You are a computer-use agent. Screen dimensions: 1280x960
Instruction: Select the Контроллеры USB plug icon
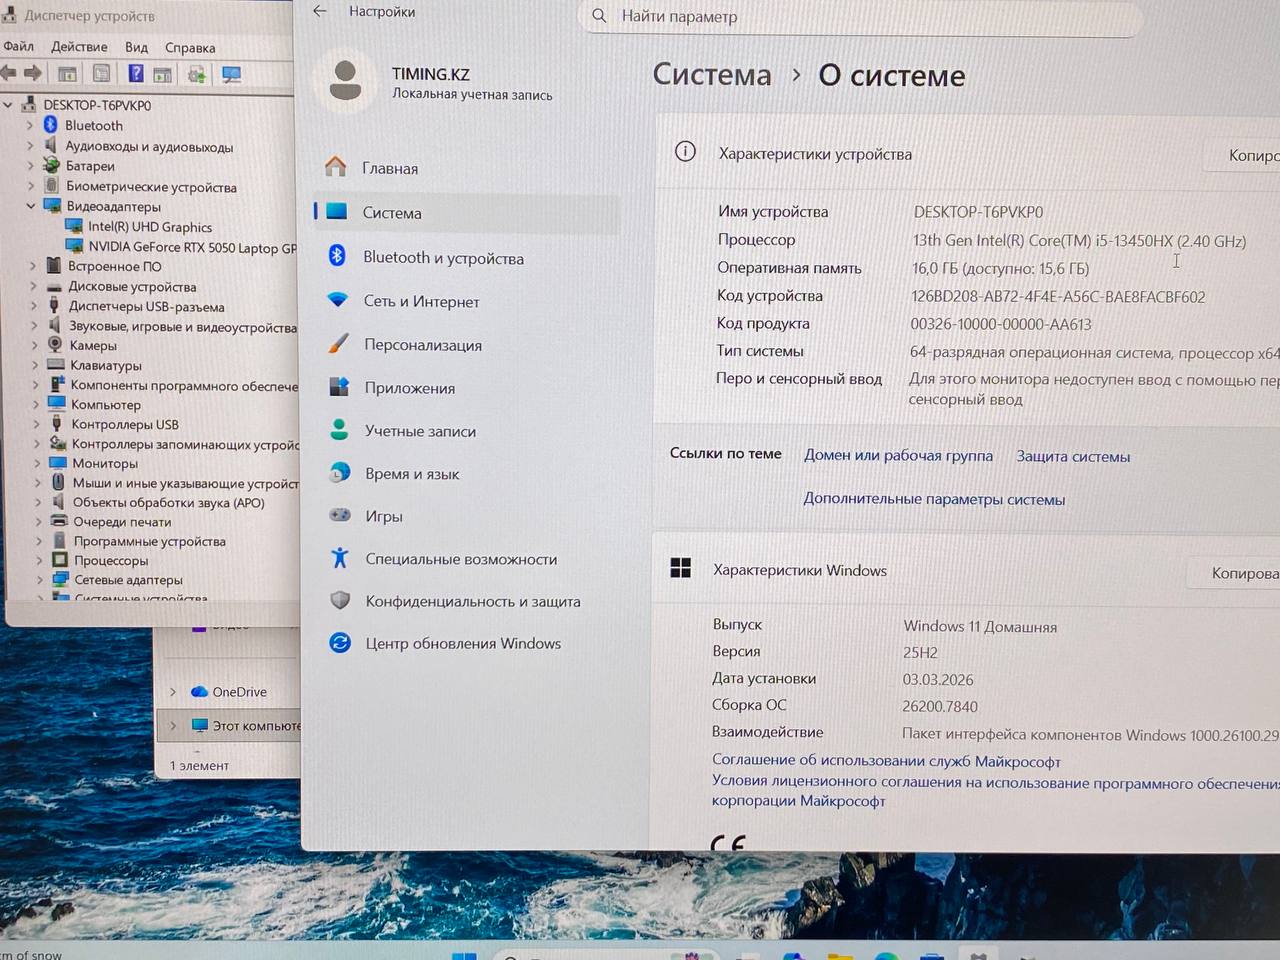click(57, 424)
